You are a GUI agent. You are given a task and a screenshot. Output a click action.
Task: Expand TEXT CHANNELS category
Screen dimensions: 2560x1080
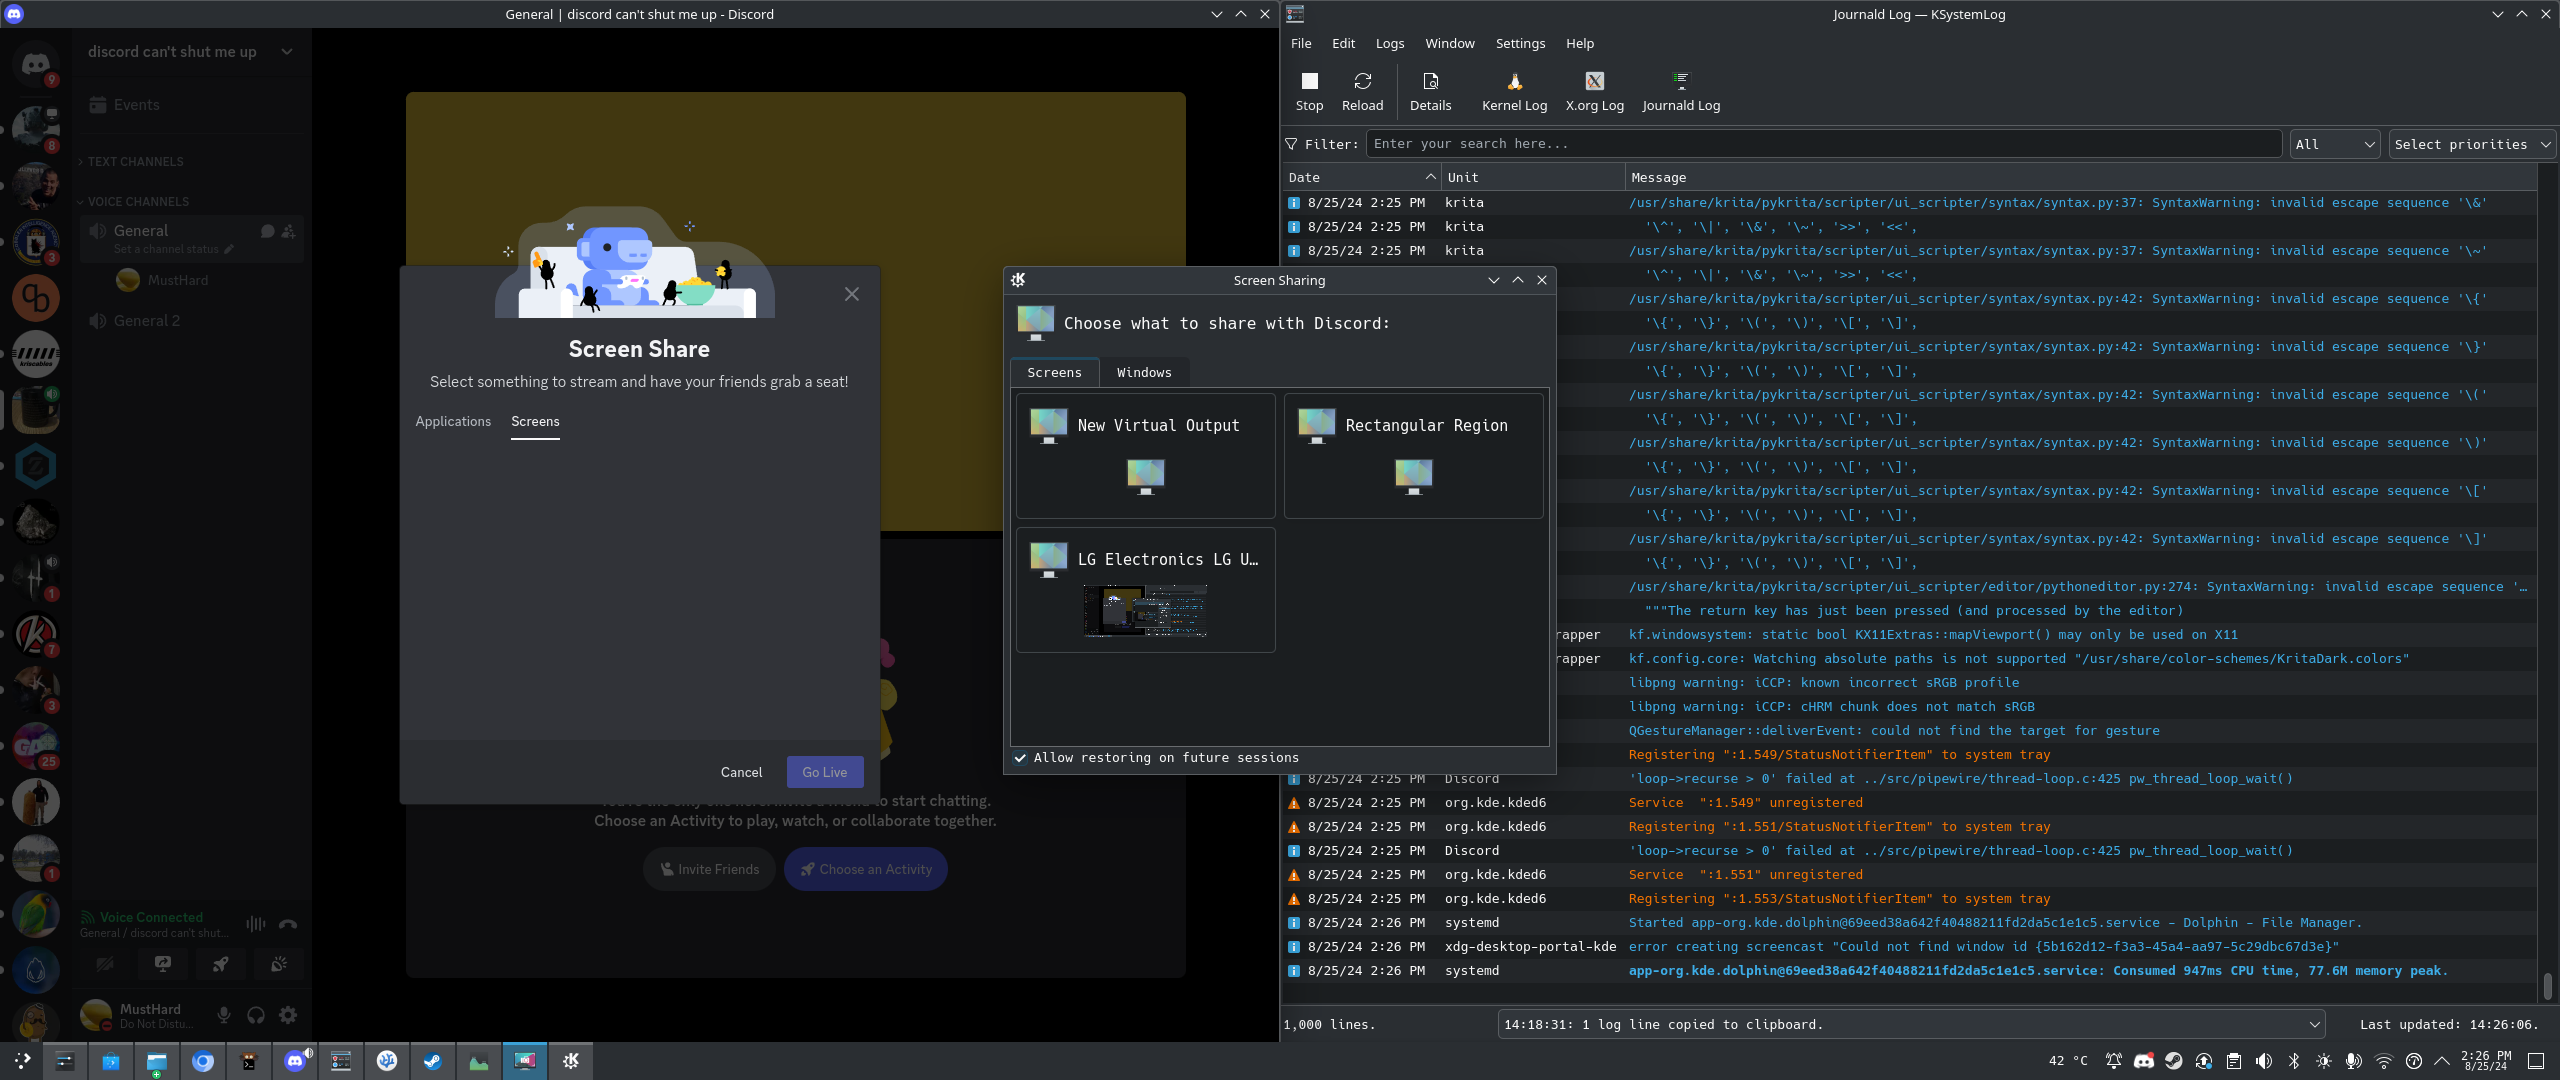(135, 162)
